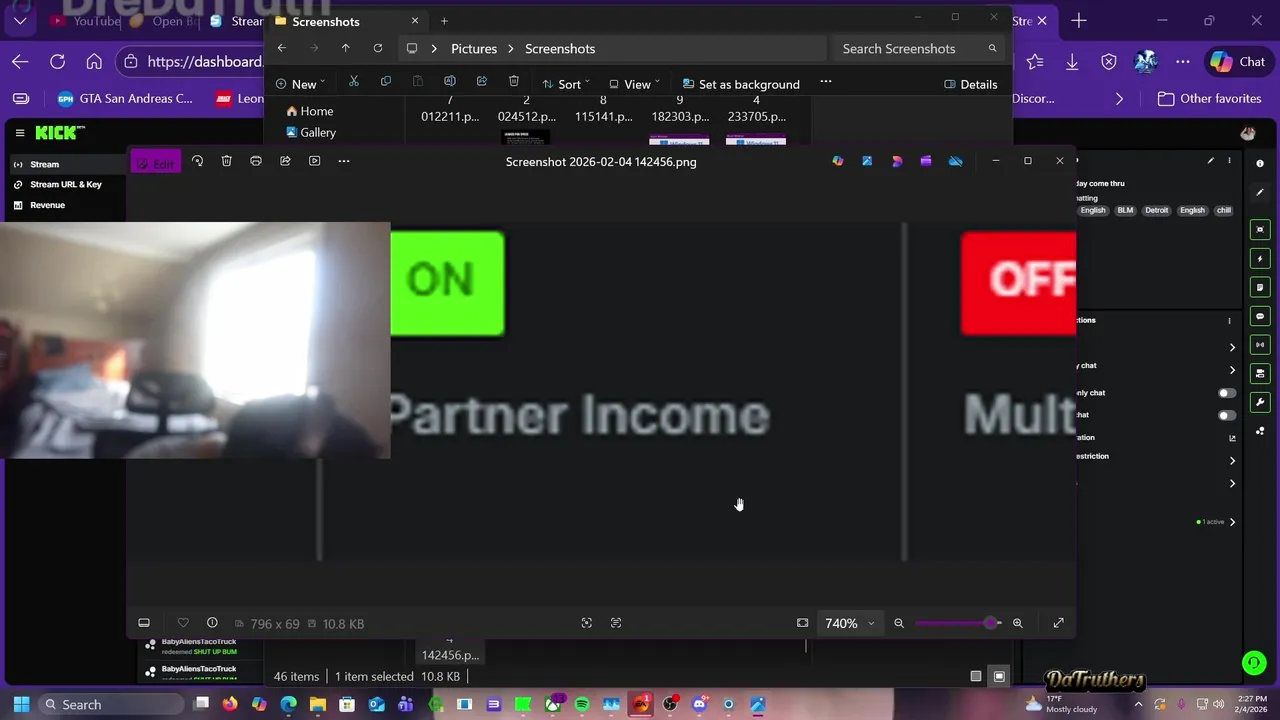Screen dimensions: 1280x720
Task: Enter Photos fullscreen with the expand arrows
Action: 1059,623
